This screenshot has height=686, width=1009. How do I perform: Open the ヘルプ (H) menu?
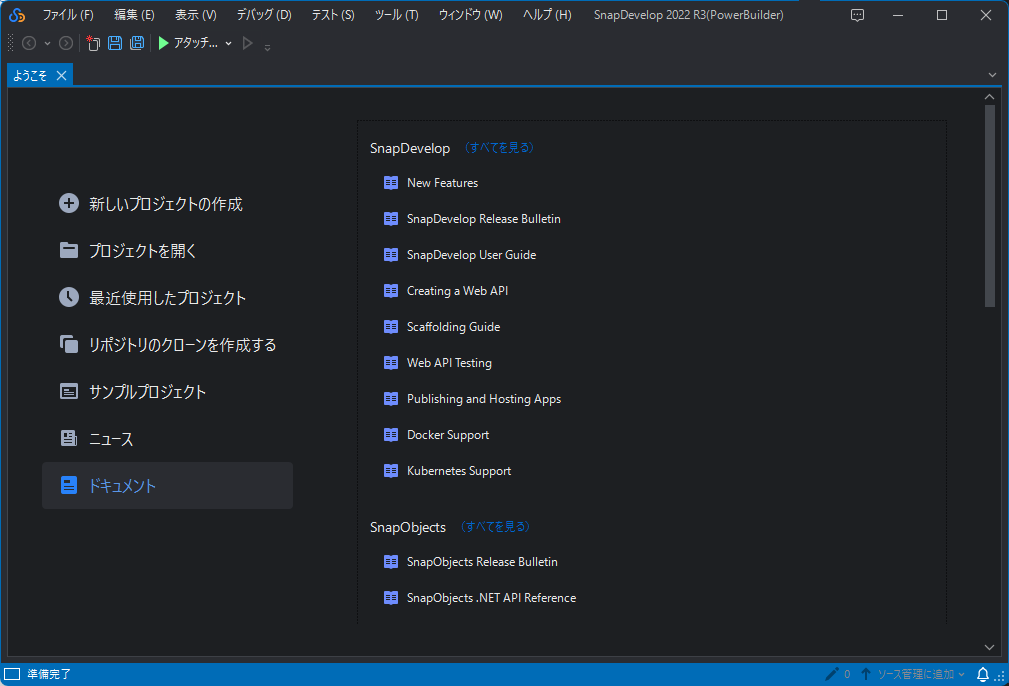pyautogui.click(x=547, y=15)
